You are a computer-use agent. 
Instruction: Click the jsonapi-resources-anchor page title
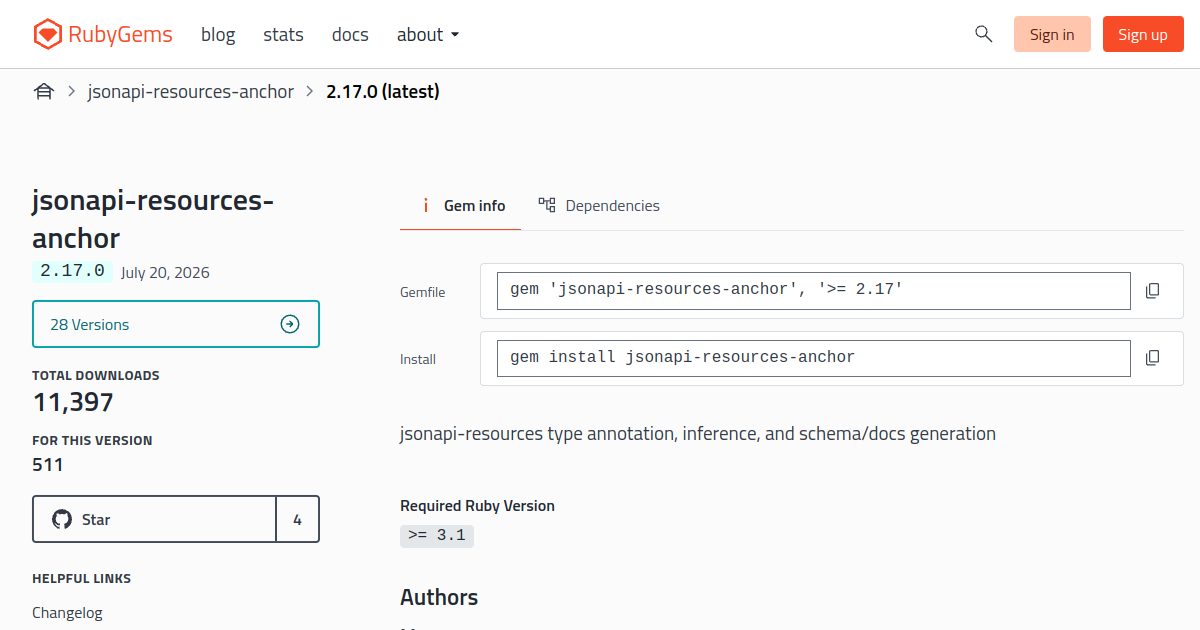[153, 219]
